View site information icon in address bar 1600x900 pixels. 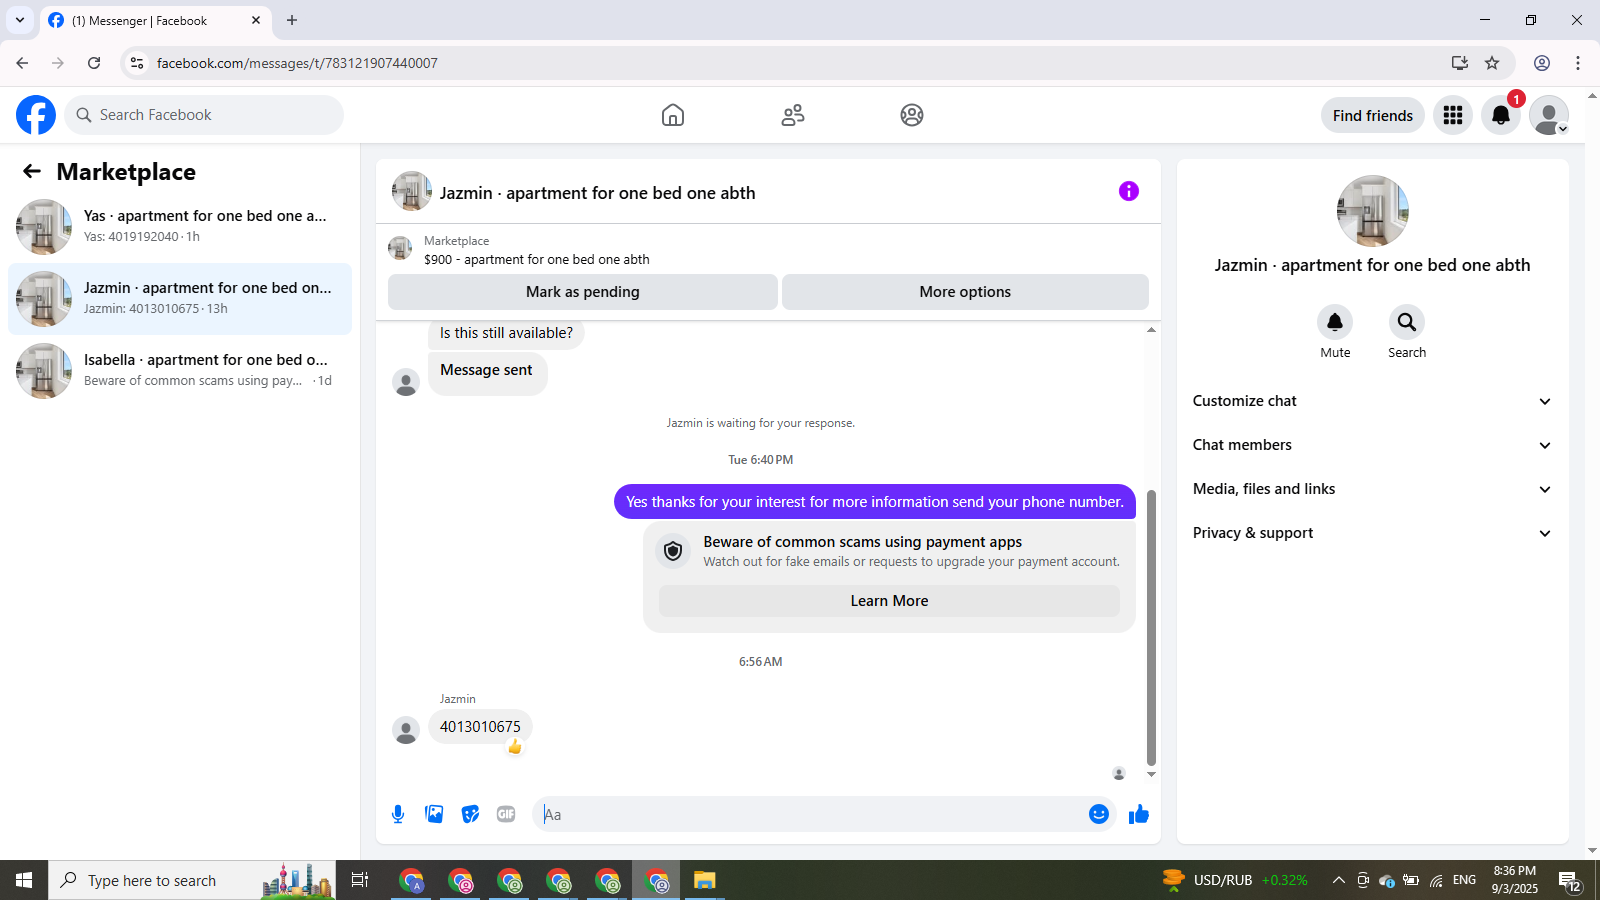tap(137, 63)
